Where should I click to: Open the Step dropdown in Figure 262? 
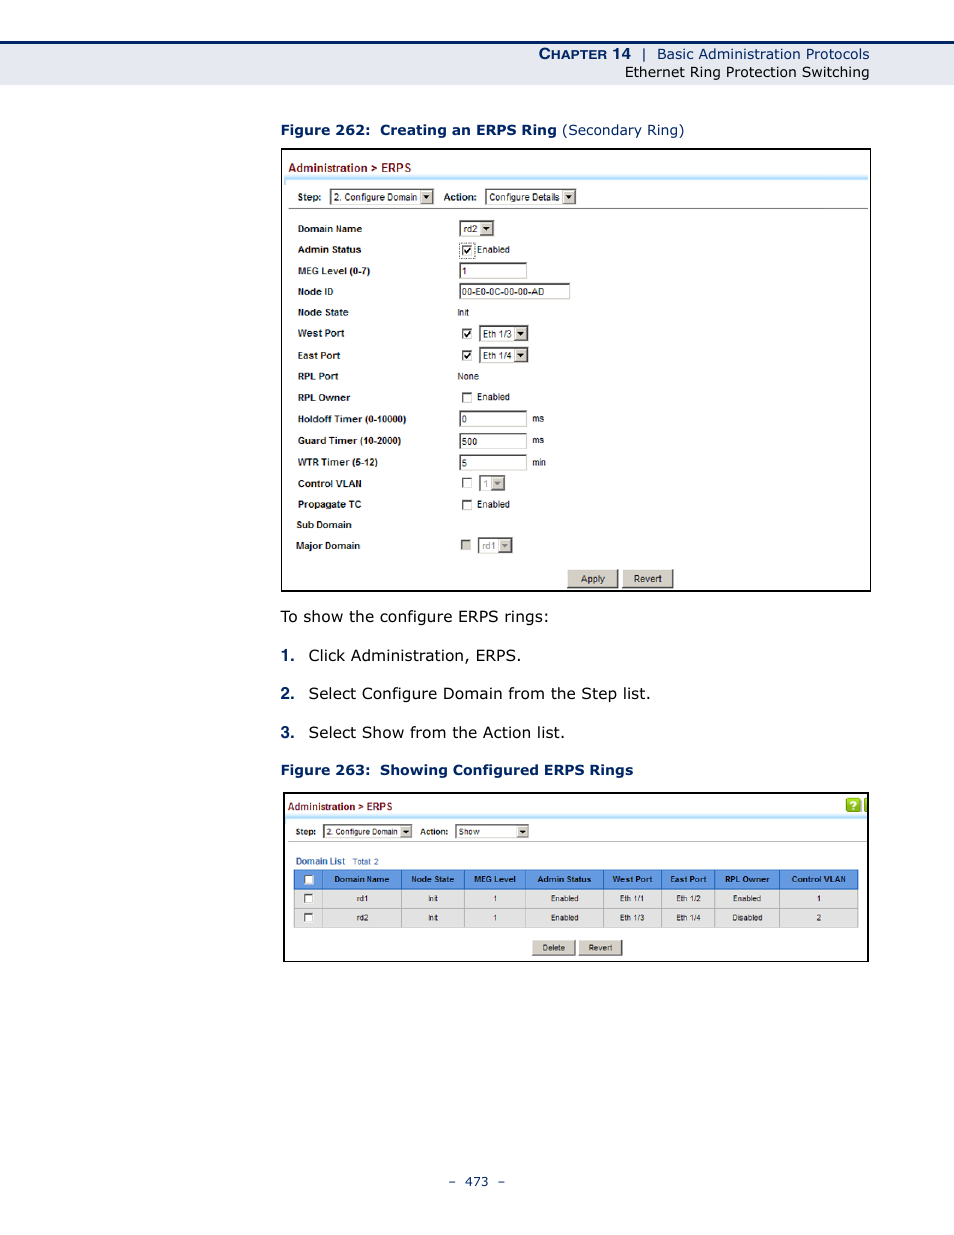click(382, 197)
